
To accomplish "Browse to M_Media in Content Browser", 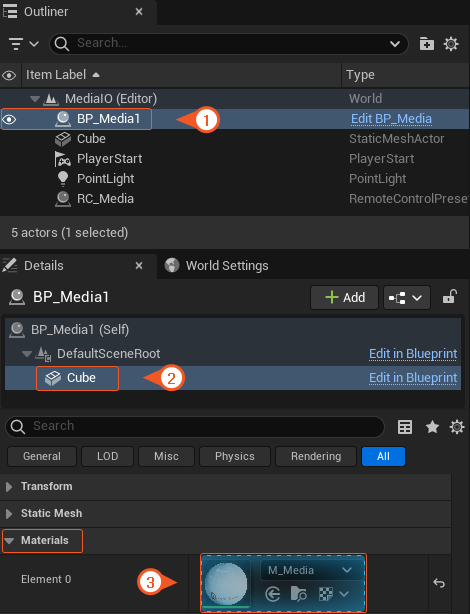I will (299, 594).
